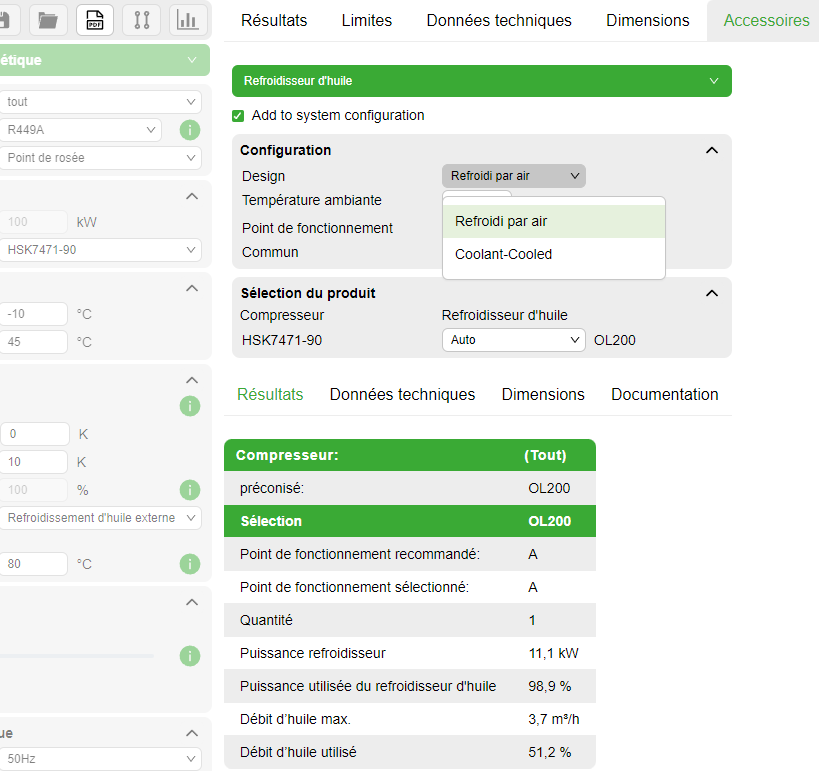Click the info icon next to R449A refrigerant
The height and width of the screenshot is (771, 819).
189,129
